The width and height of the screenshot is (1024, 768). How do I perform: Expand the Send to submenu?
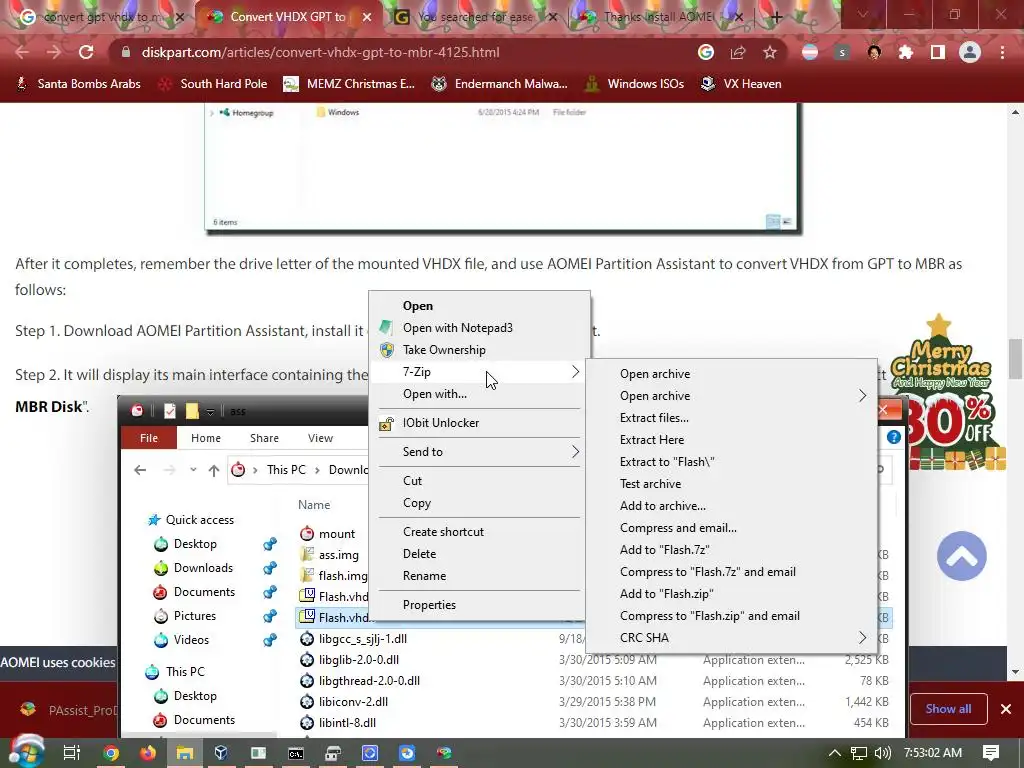[x=479, y=451]
